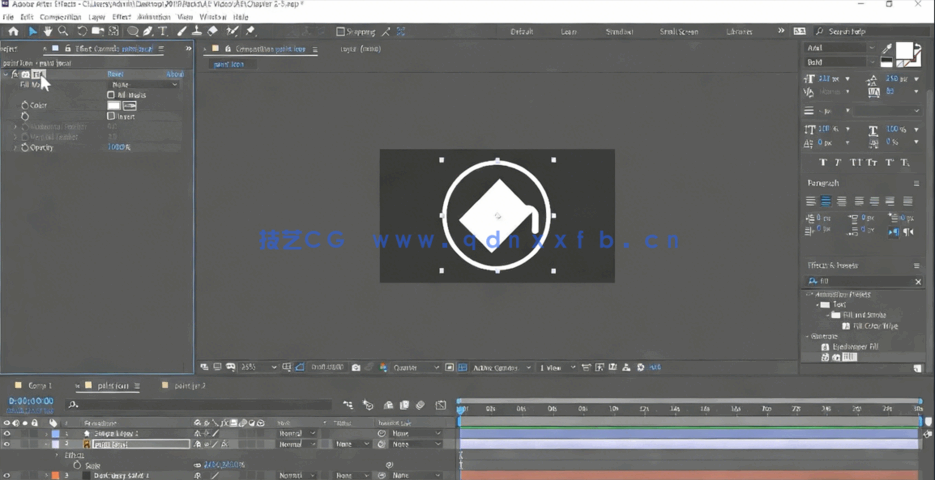Open the Fill Mask dropdown
Screen dimensions: 935x480
tap(144, 85)
